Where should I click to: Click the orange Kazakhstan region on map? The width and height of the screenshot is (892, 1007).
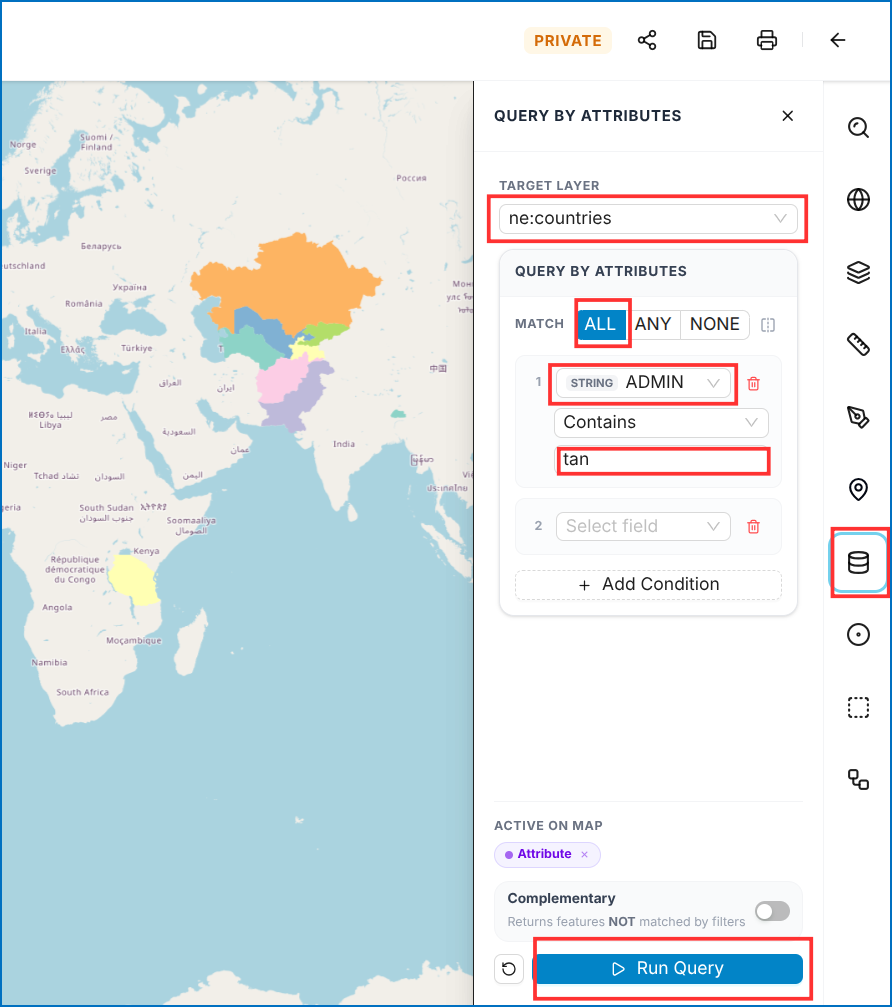pyautogui.click(x=289, y=283)
